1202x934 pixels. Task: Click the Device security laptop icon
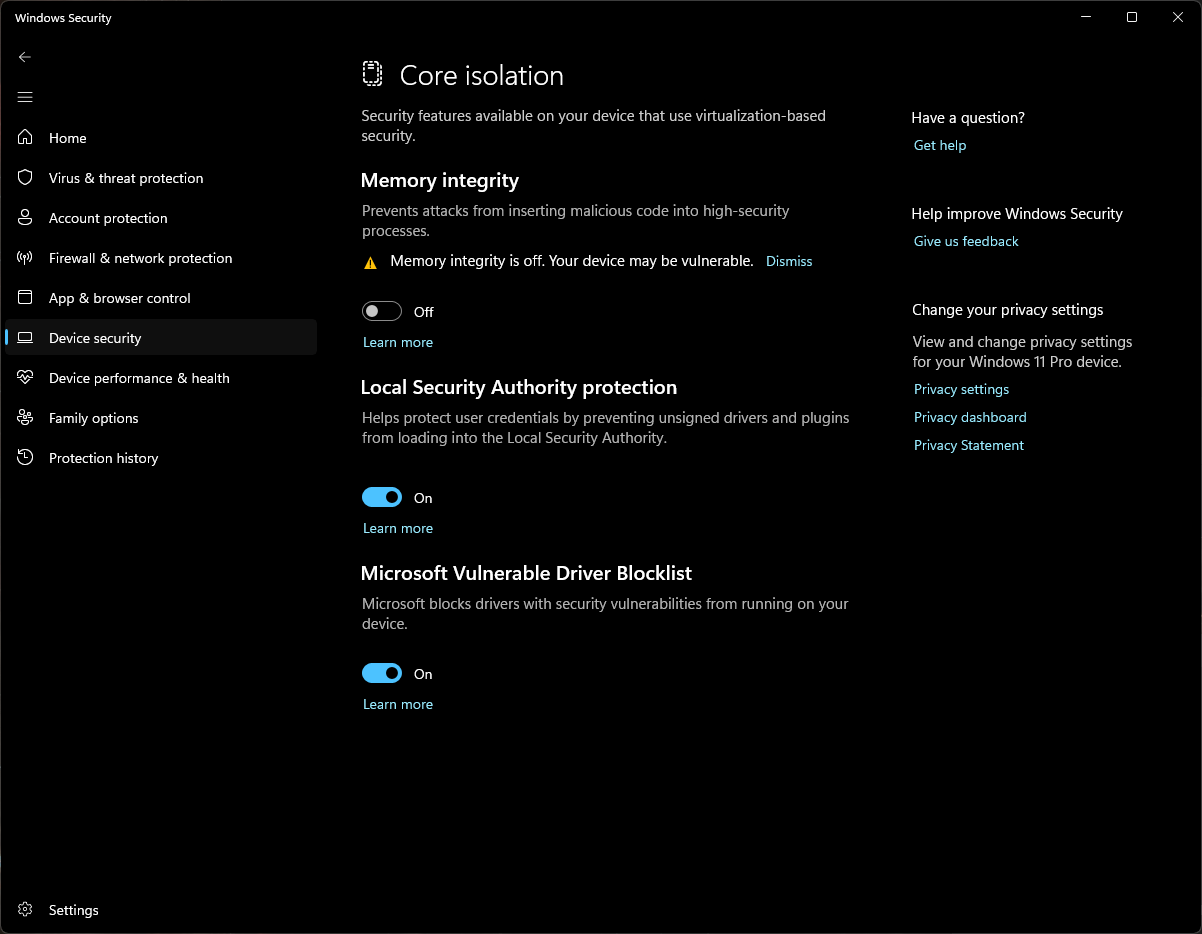(26, 338)
